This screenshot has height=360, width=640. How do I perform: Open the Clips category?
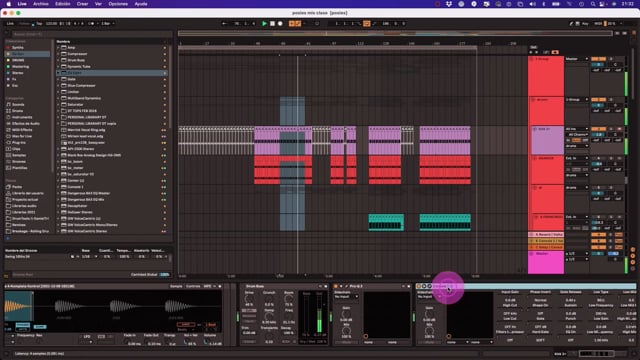[x=16, y=149]
